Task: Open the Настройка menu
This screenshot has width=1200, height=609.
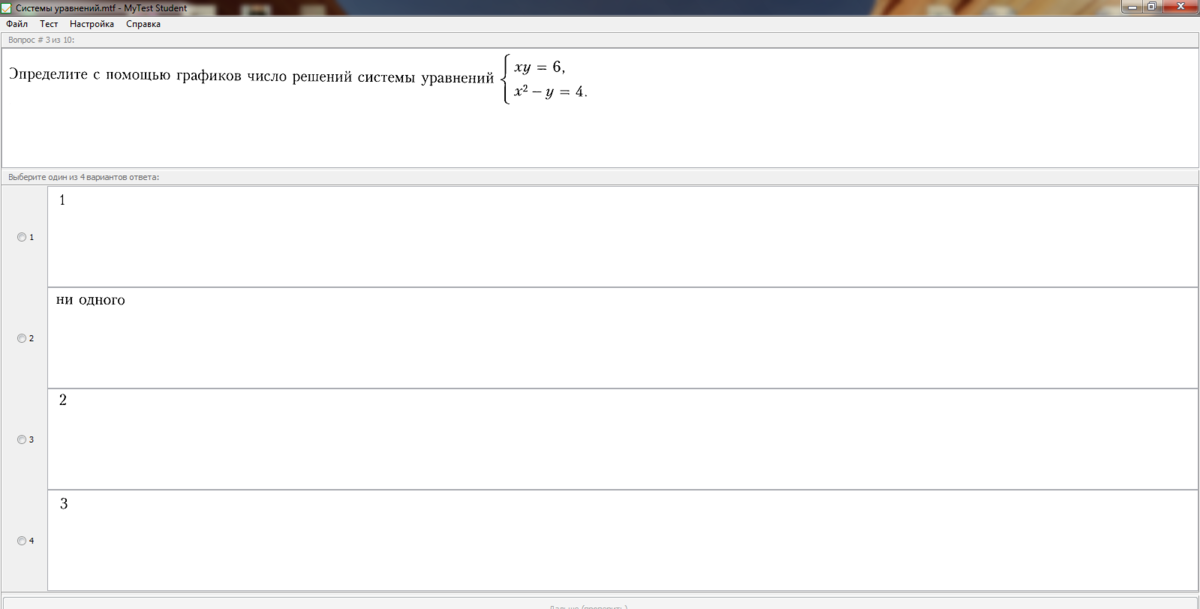Action: tap(92, 24)
